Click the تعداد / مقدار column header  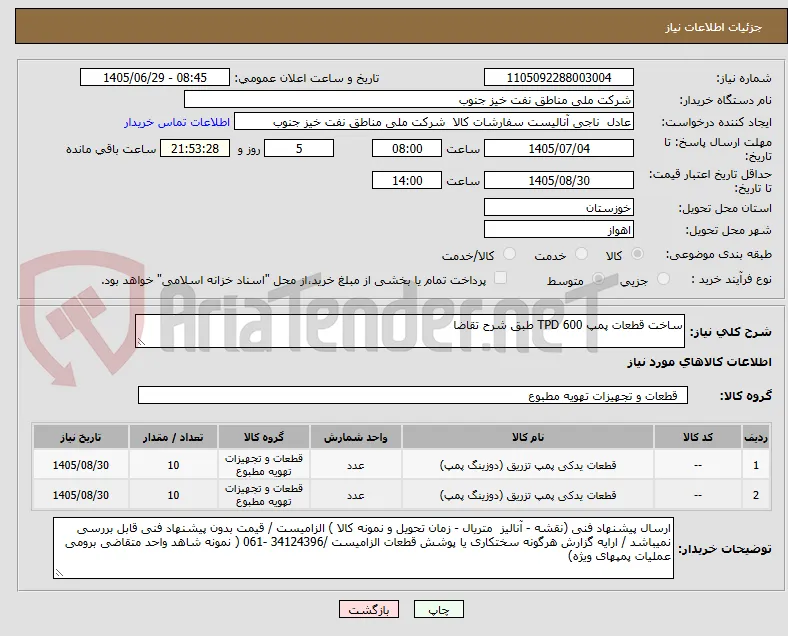tap(173, 437)
